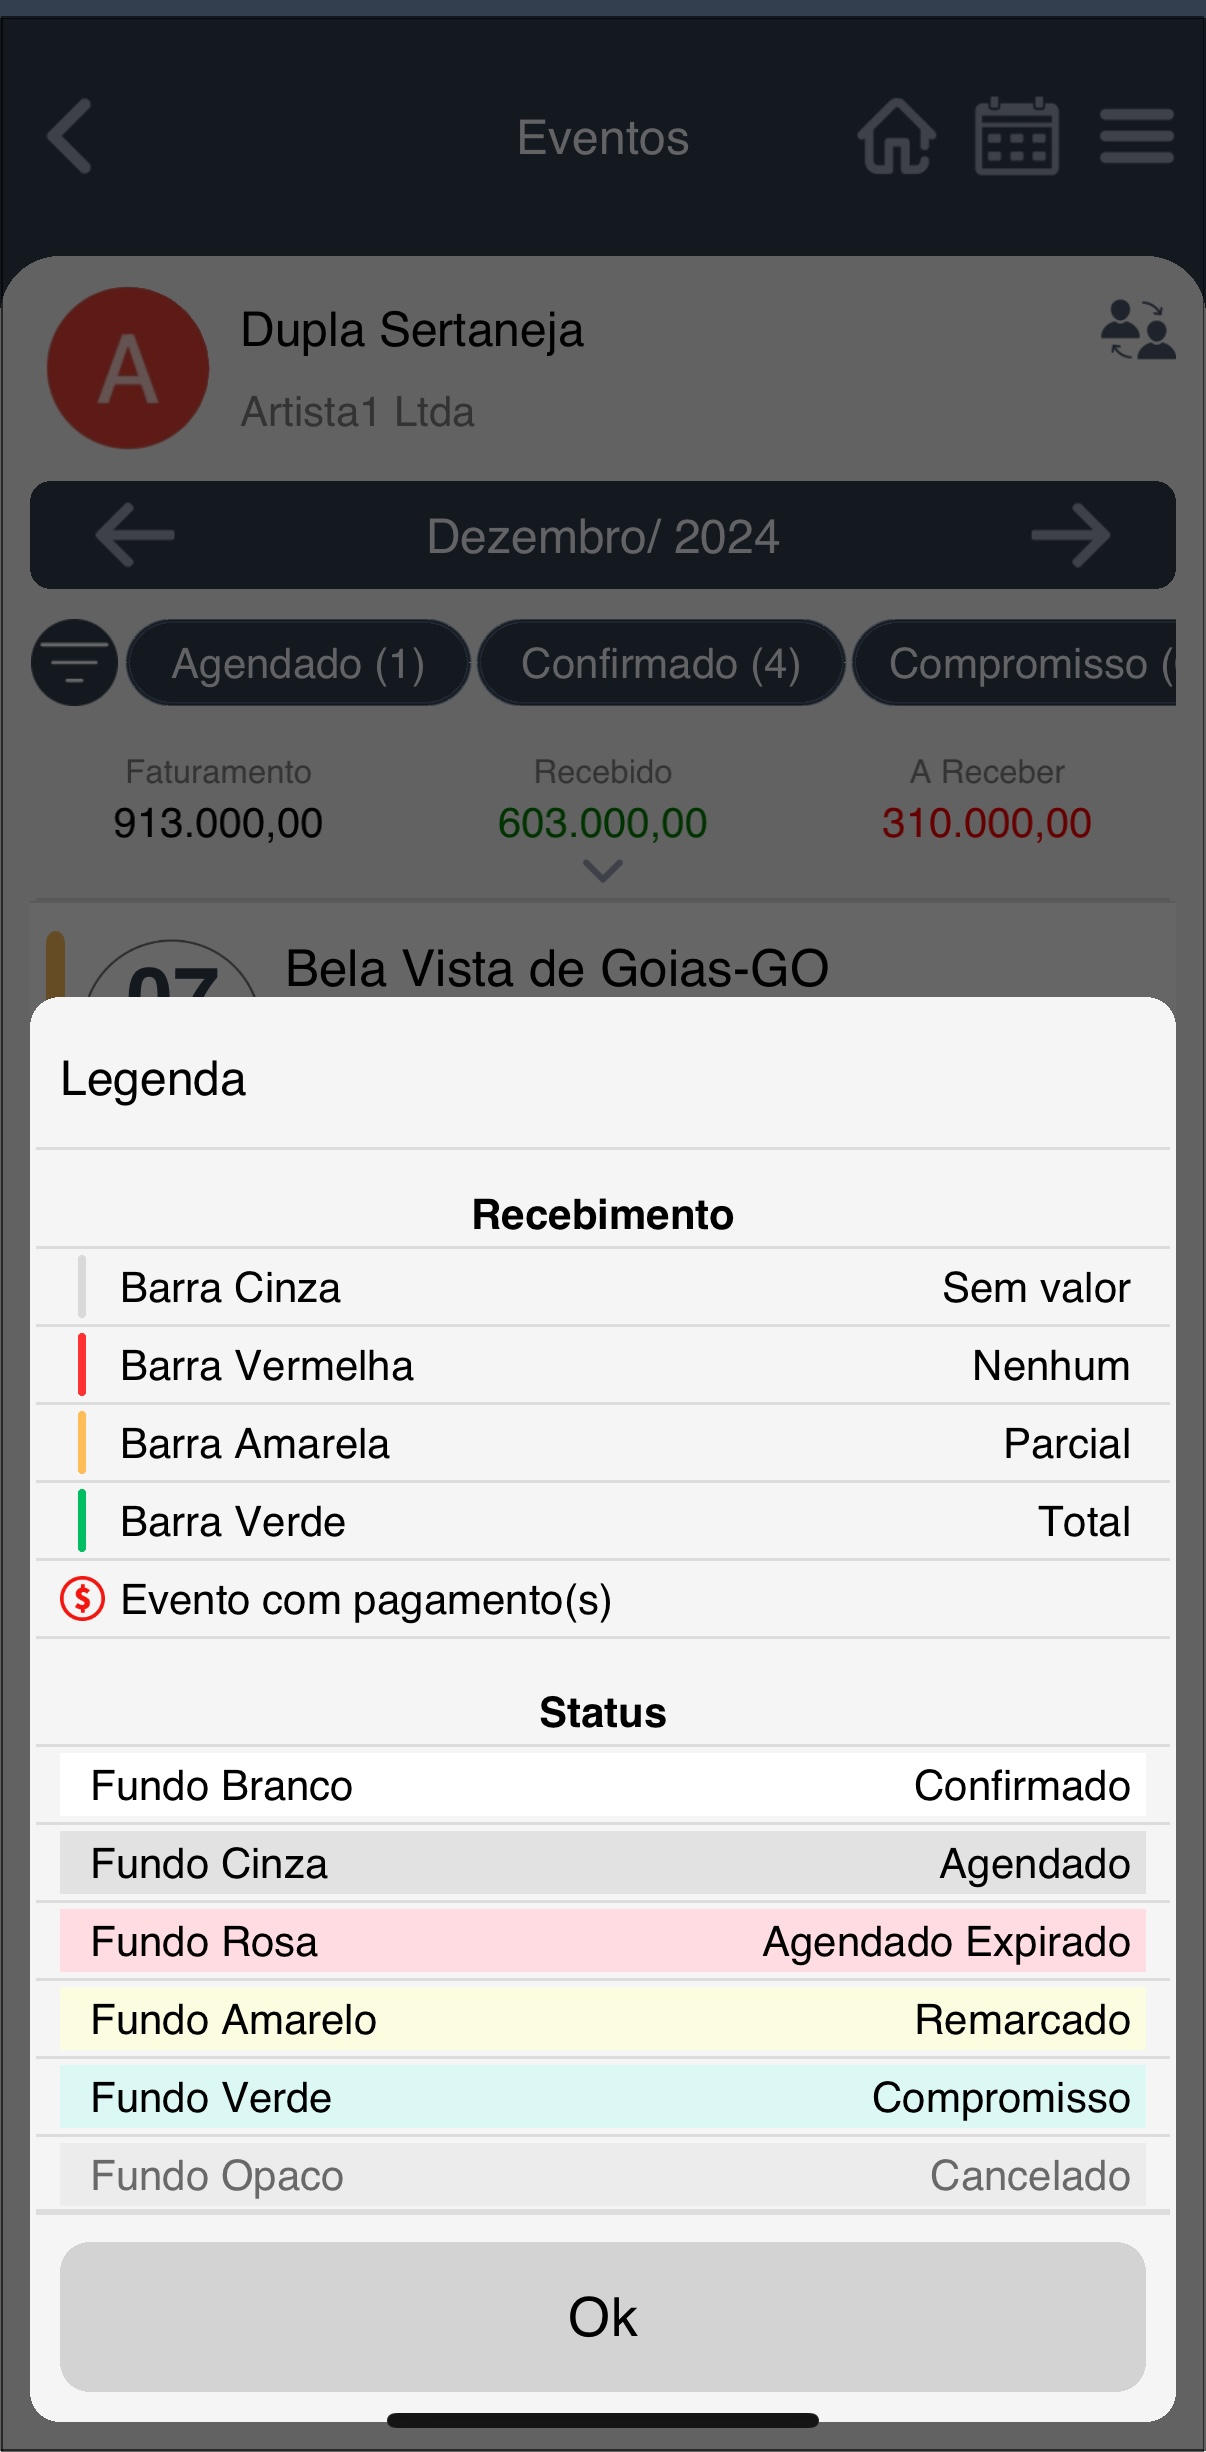This screenshot has height=2452, width=1206.
Task: Select the Fundo Rosa Agendado Expirado row
Action: click(603, 1941)
